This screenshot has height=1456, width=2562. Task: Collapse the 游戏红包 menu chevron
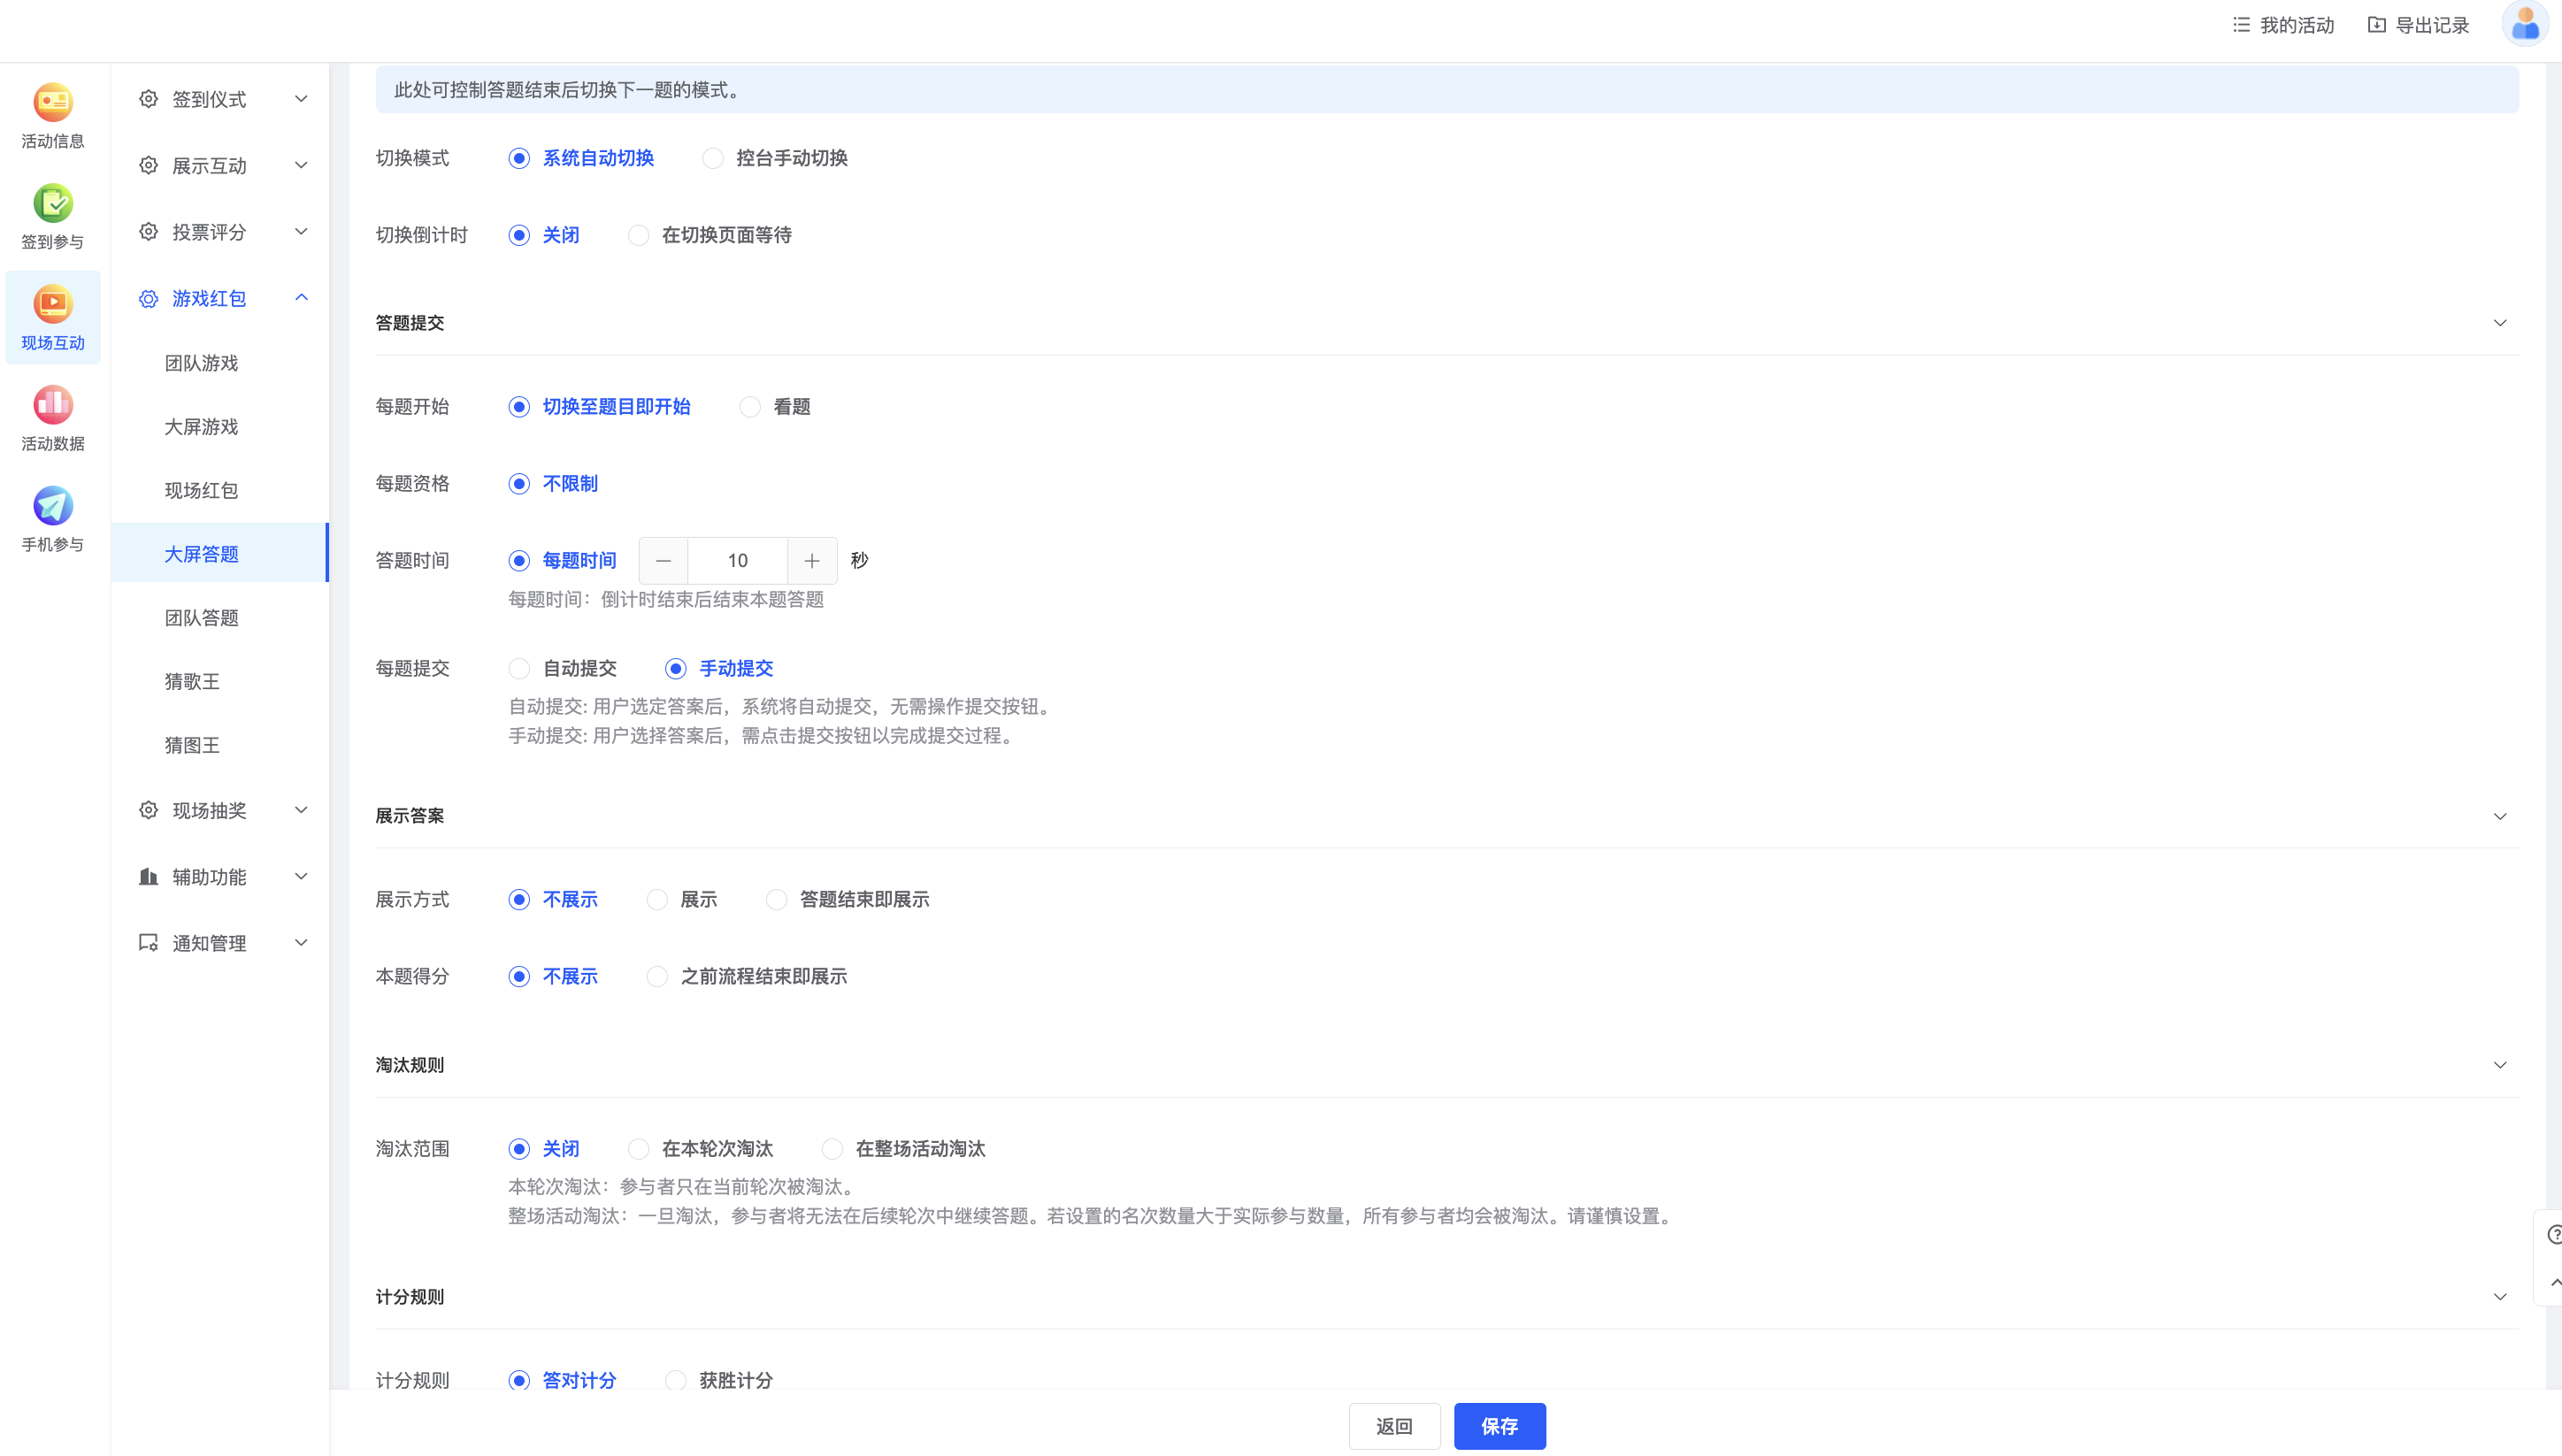pyautogui.click(x=301, y=298)
